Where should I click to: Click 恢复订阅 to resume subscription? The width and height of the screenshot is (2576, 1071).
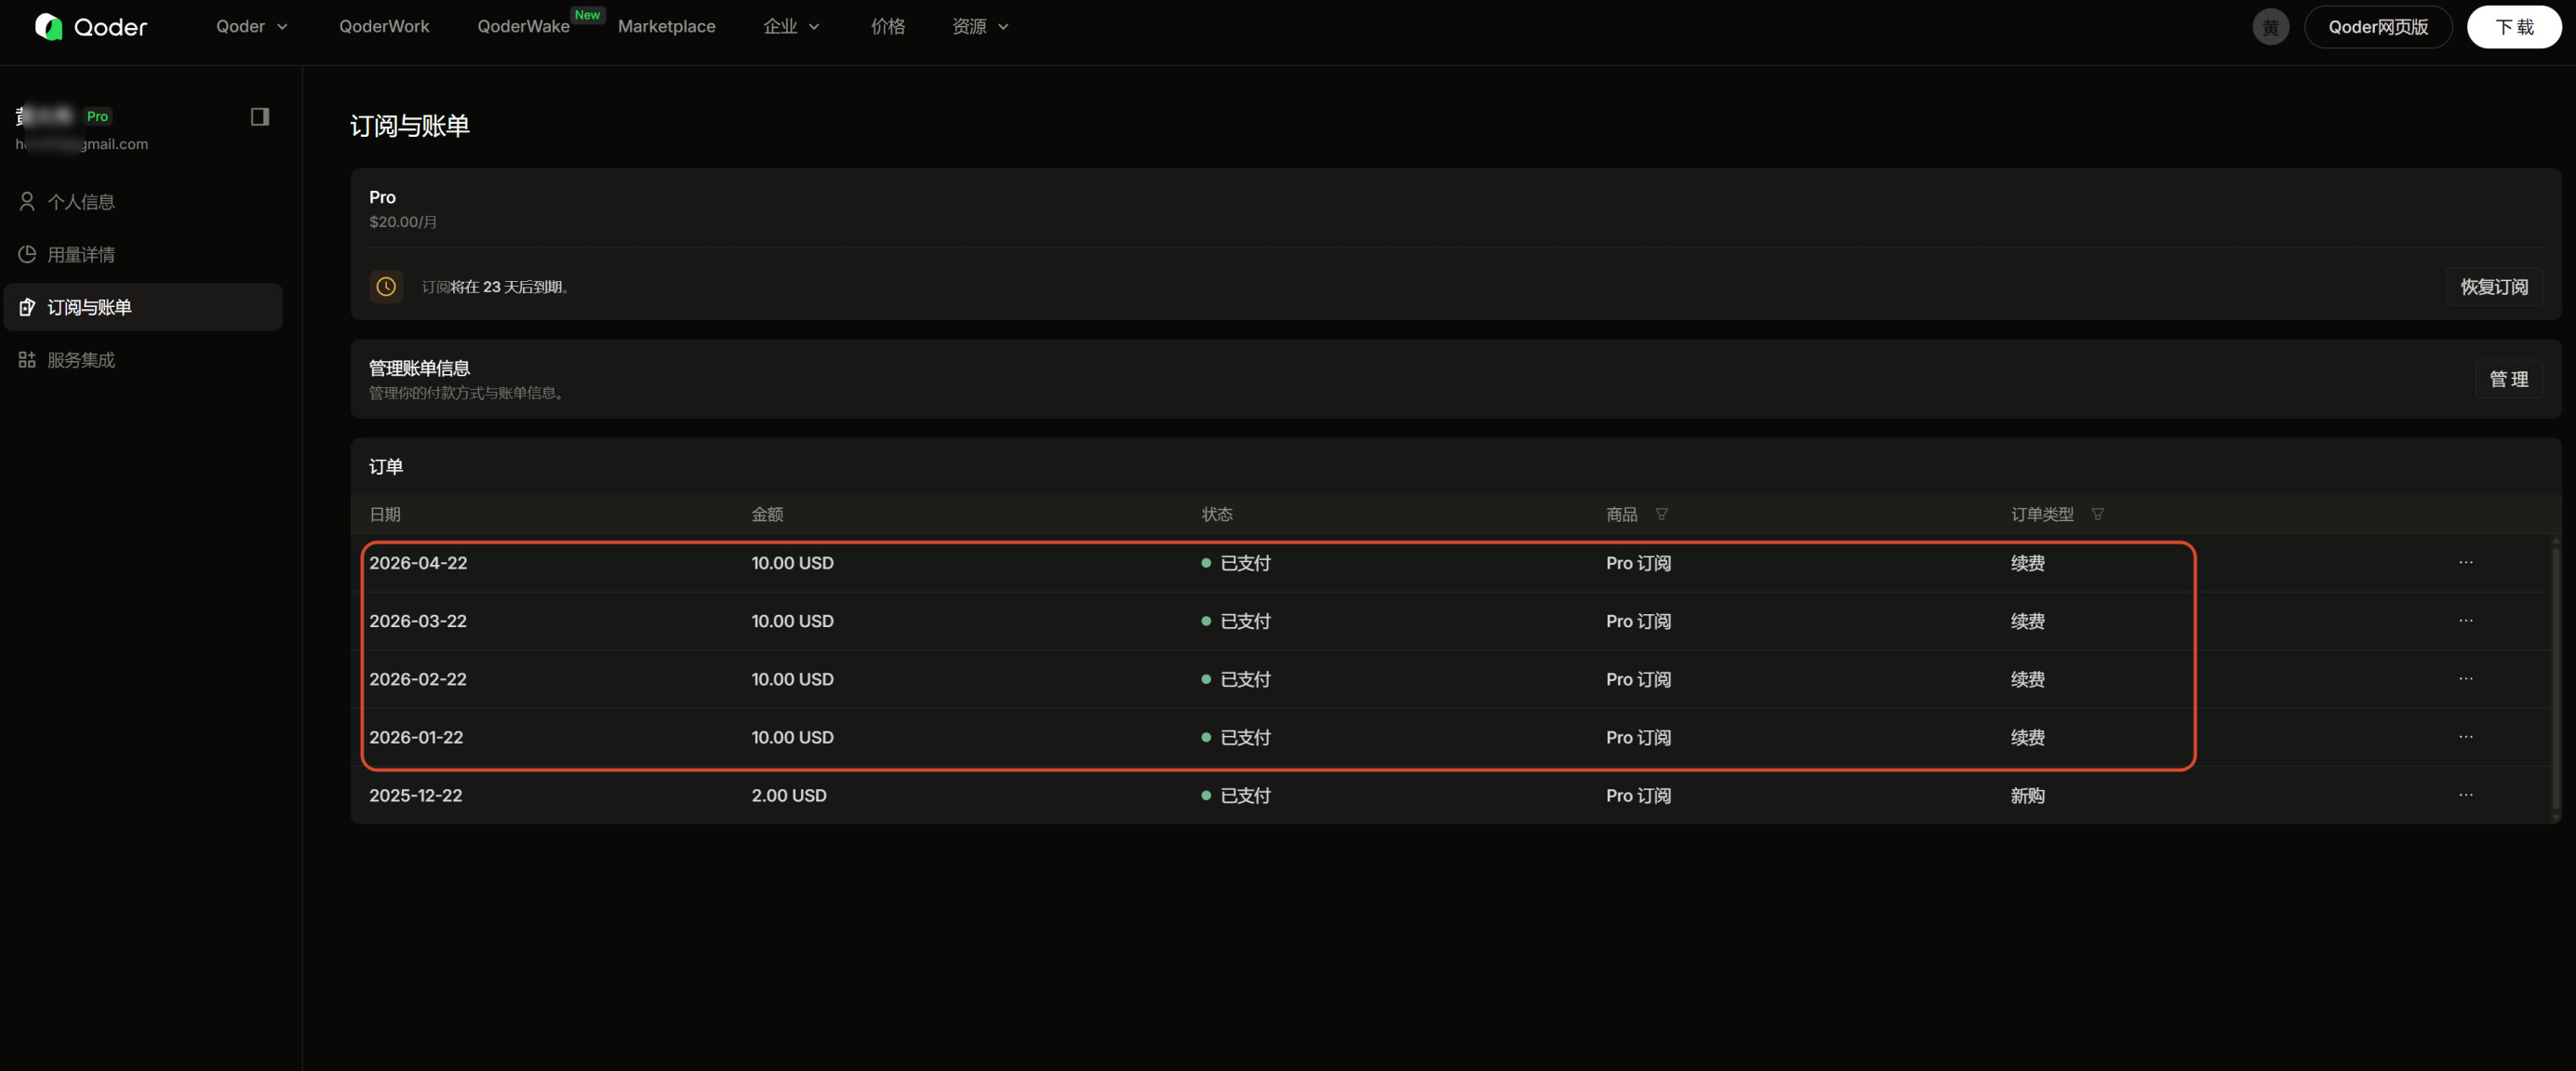pos(2493,287)
